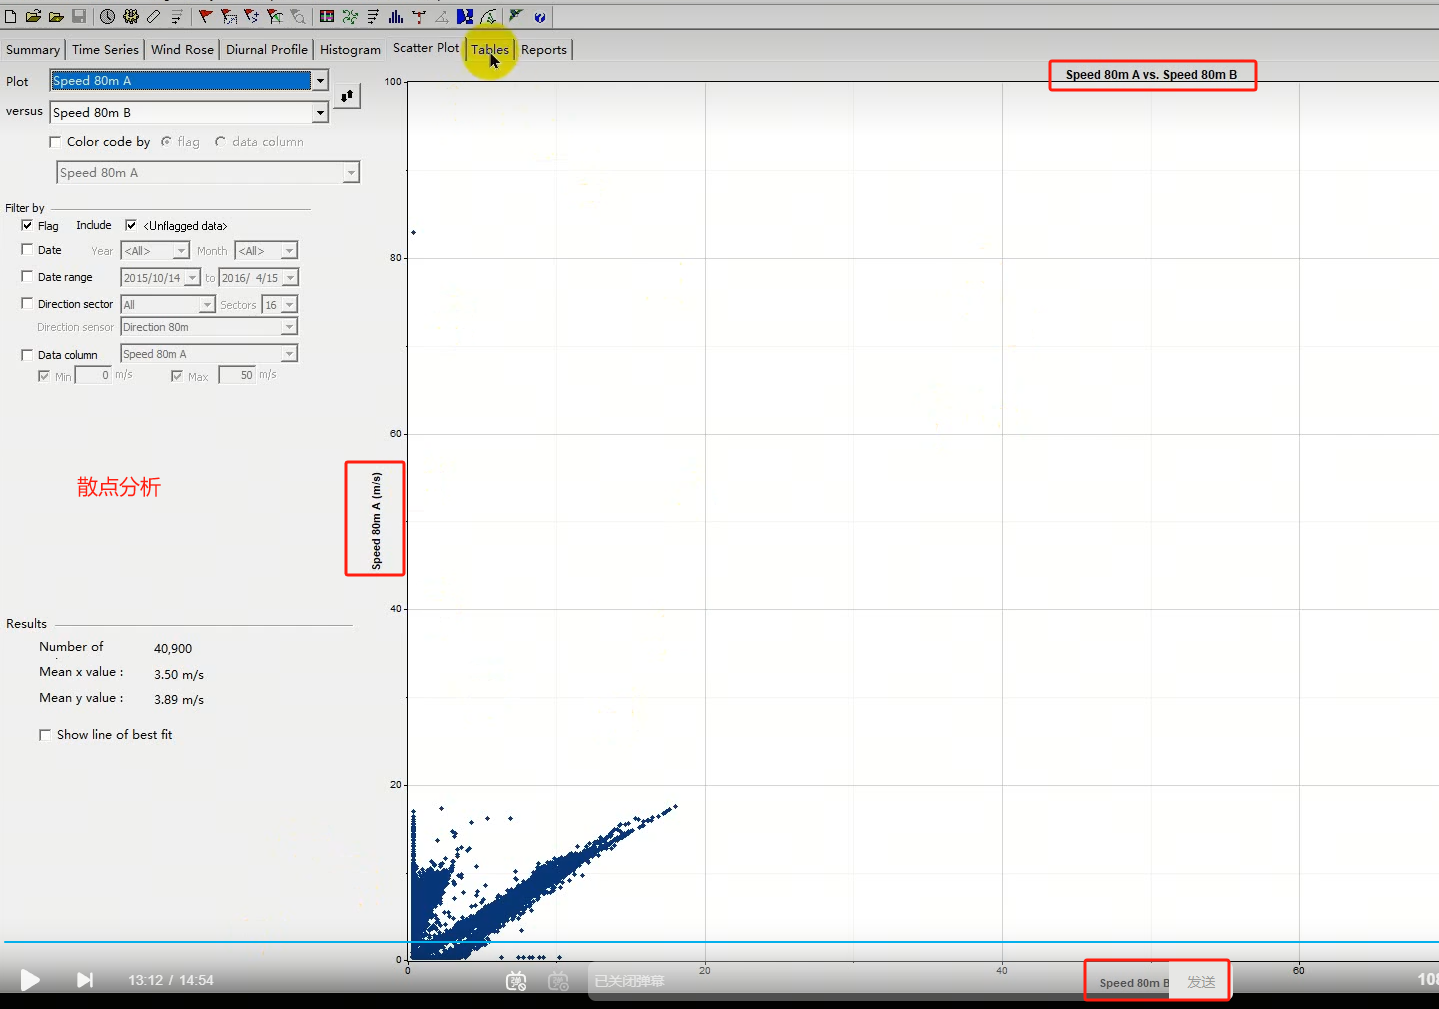
Task: Open the Plot dropdown showing Speed 80m A
Action: click(320, 80)
